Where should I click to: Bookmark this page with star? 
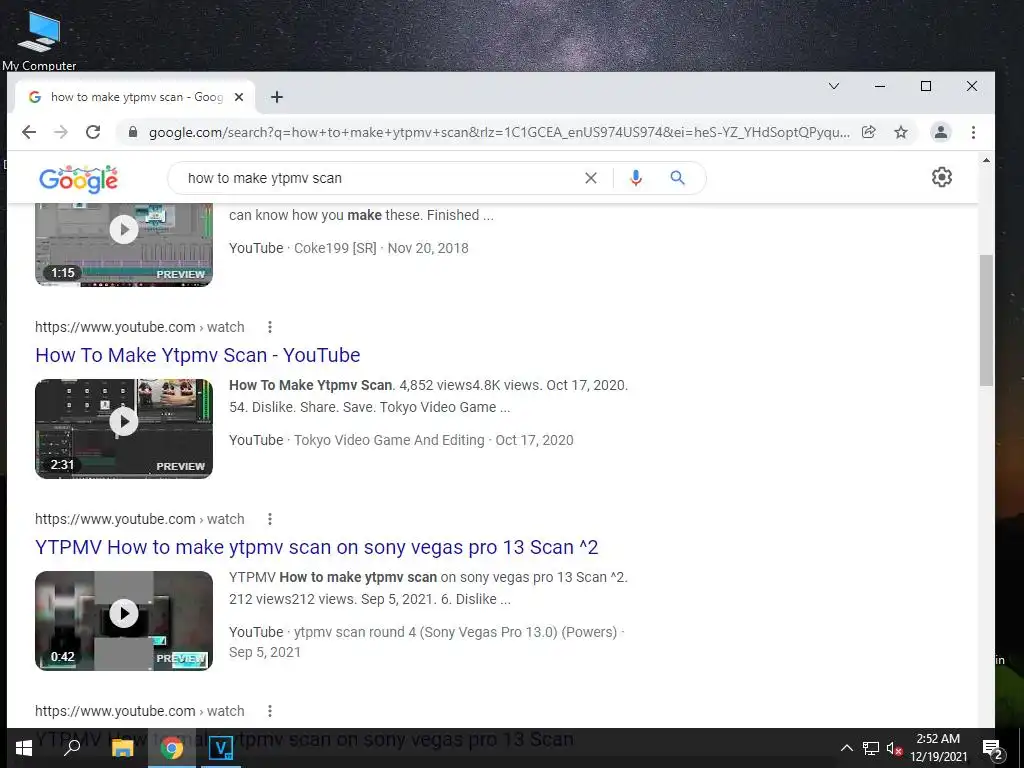coord(901,133)
